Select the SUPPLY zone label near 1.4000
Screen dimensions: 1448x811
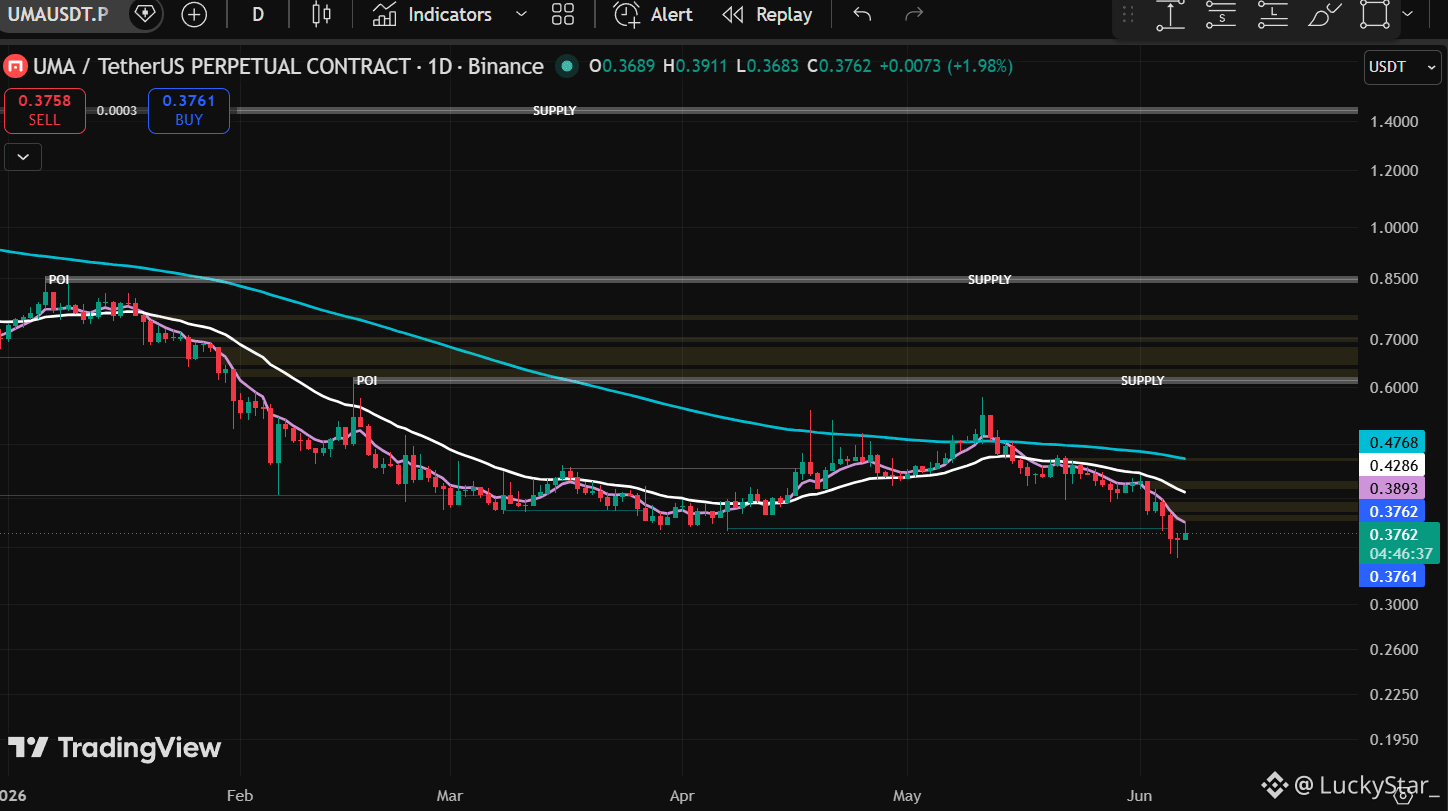tap(555, 111)
